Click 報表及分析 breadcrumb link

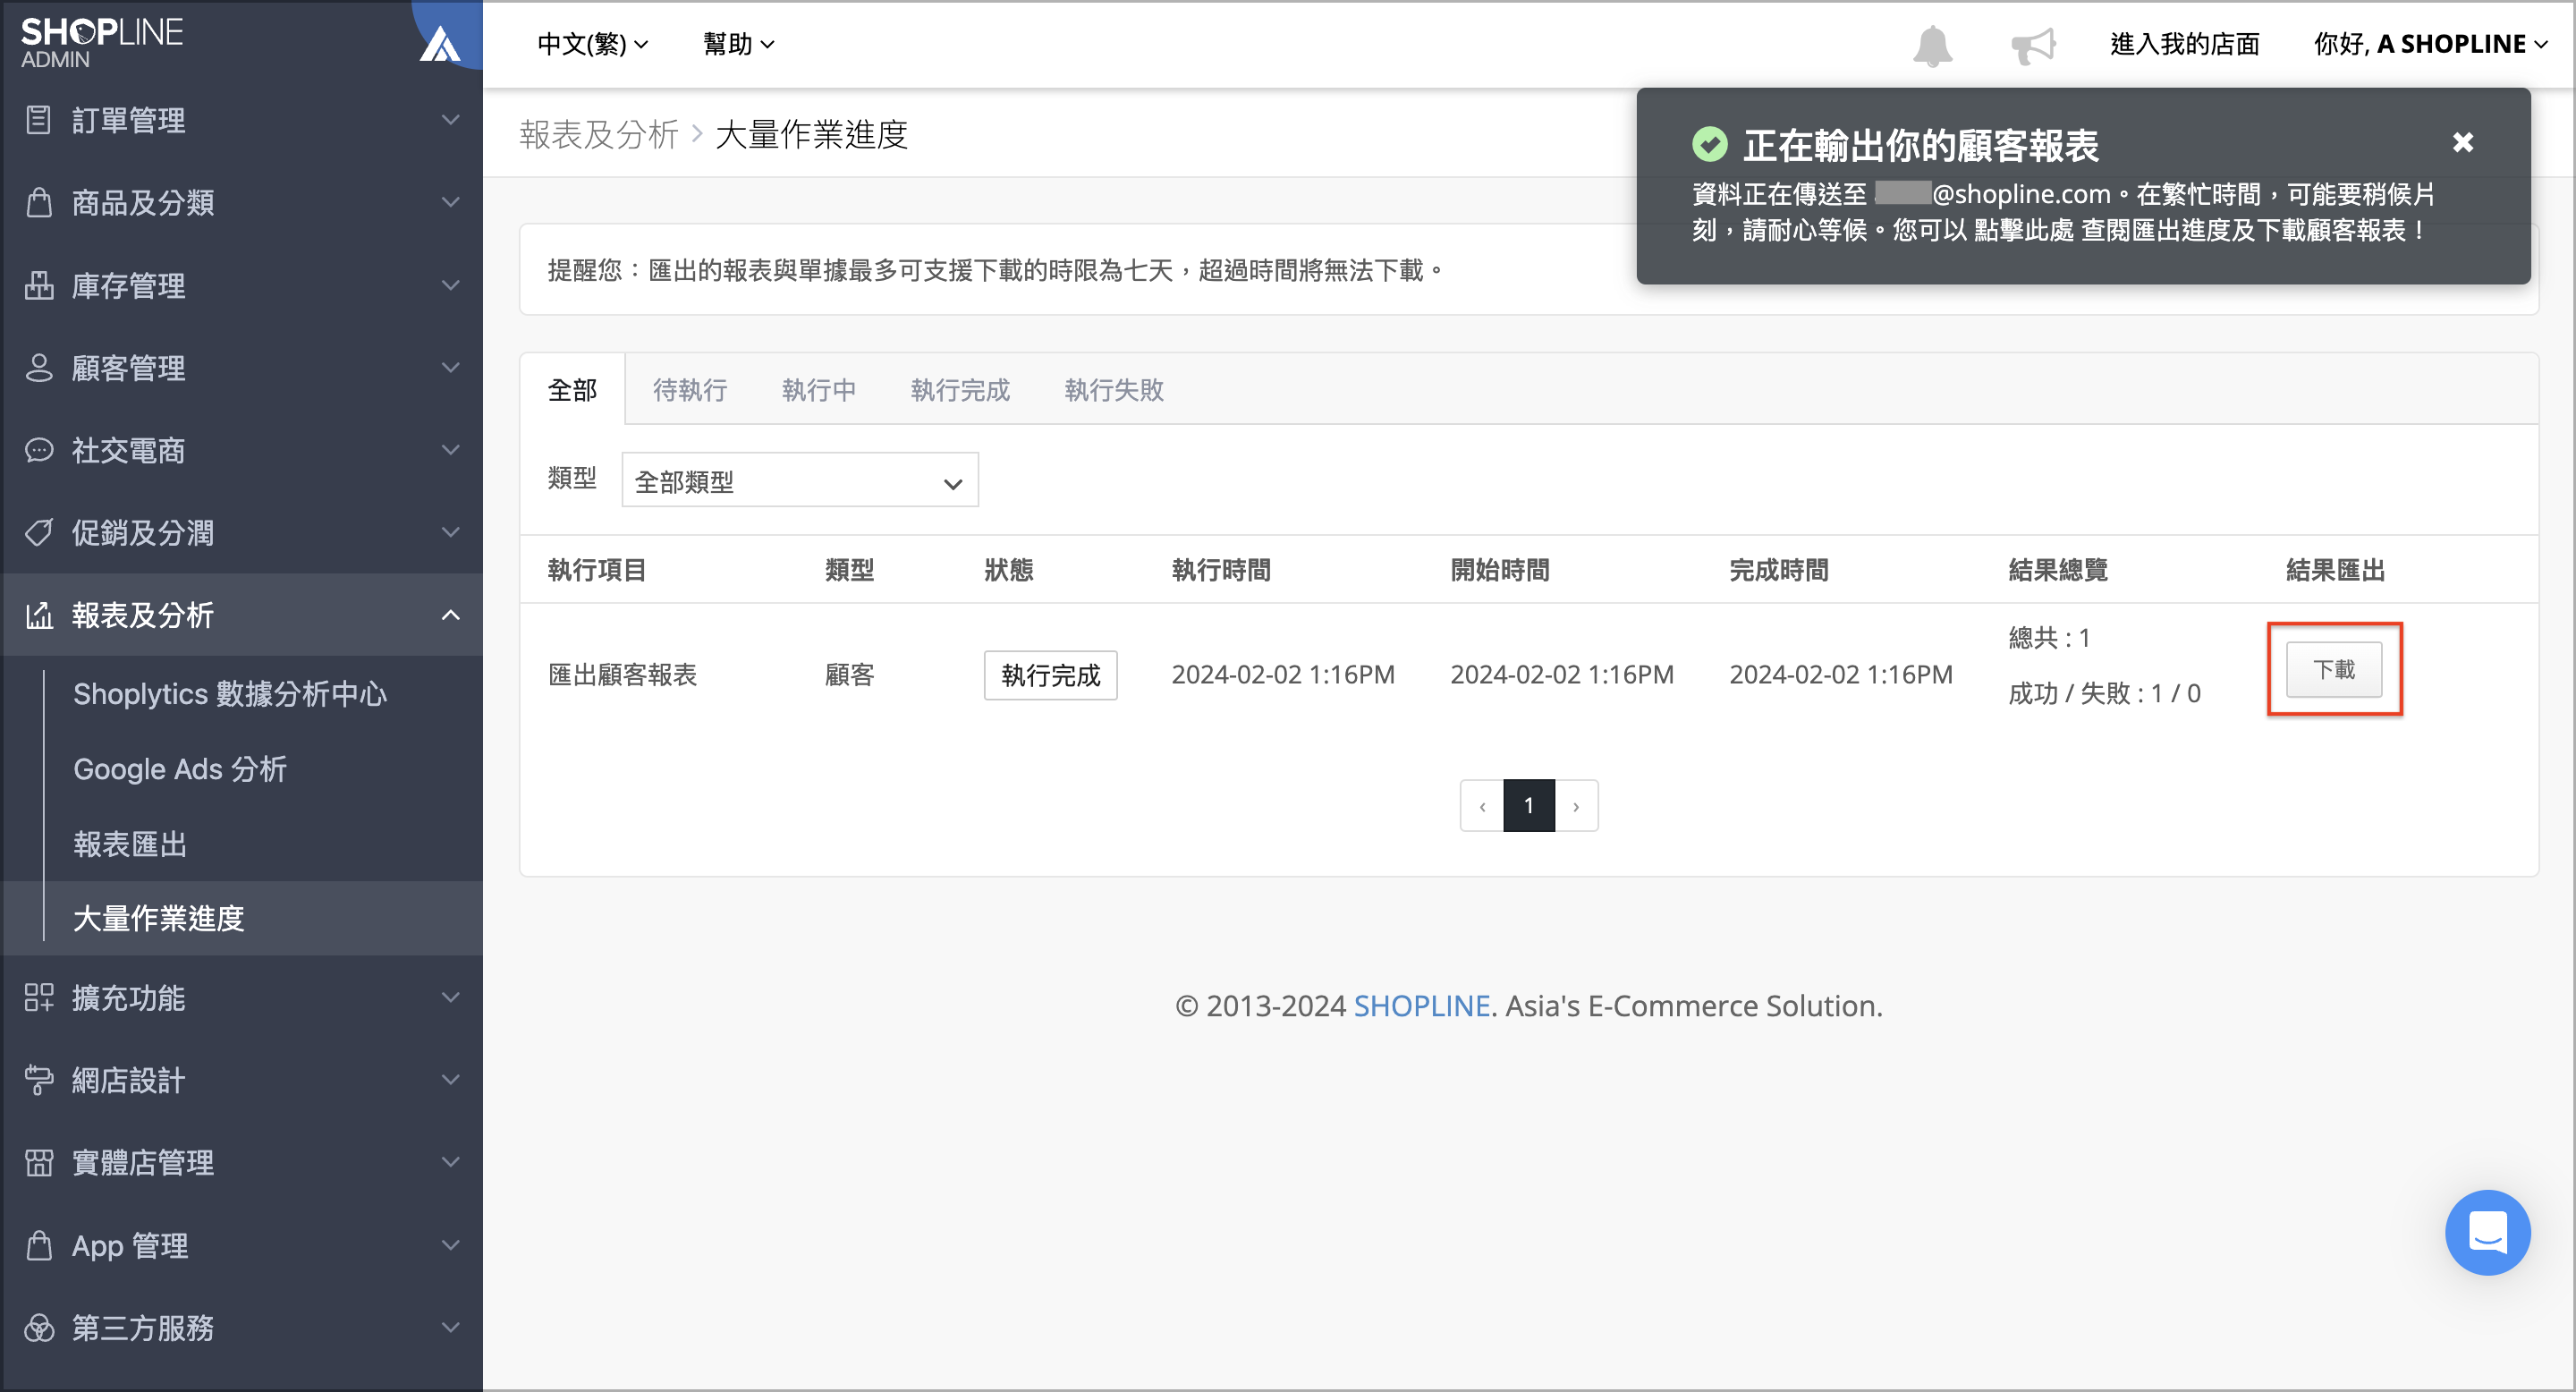[598, 134]
